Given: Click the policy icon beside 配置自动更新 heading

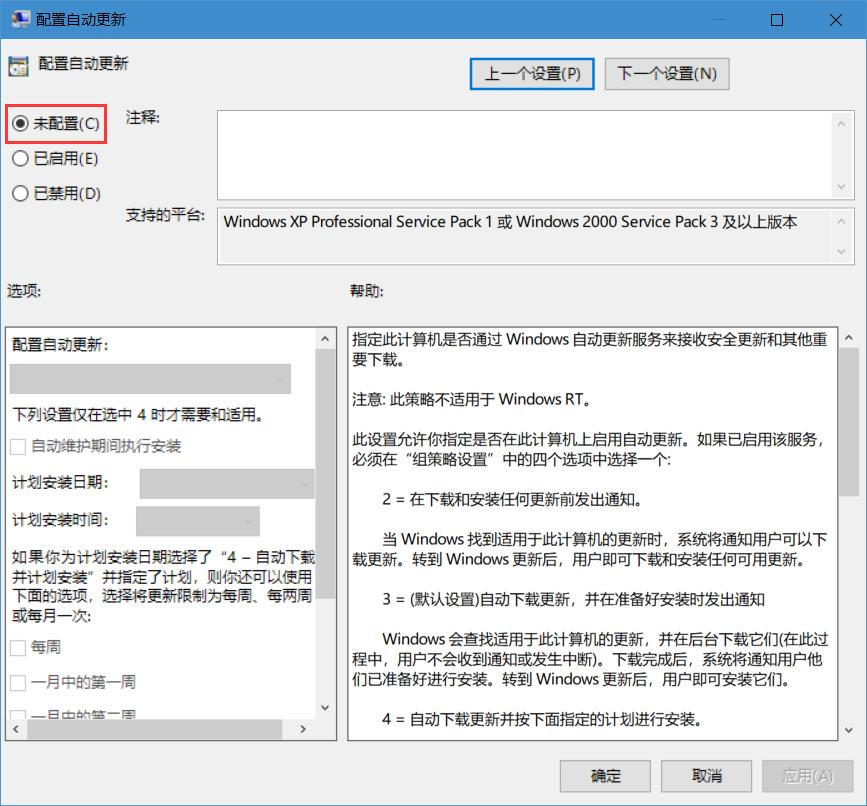Looking at the screenshot, I should [17, 64].
